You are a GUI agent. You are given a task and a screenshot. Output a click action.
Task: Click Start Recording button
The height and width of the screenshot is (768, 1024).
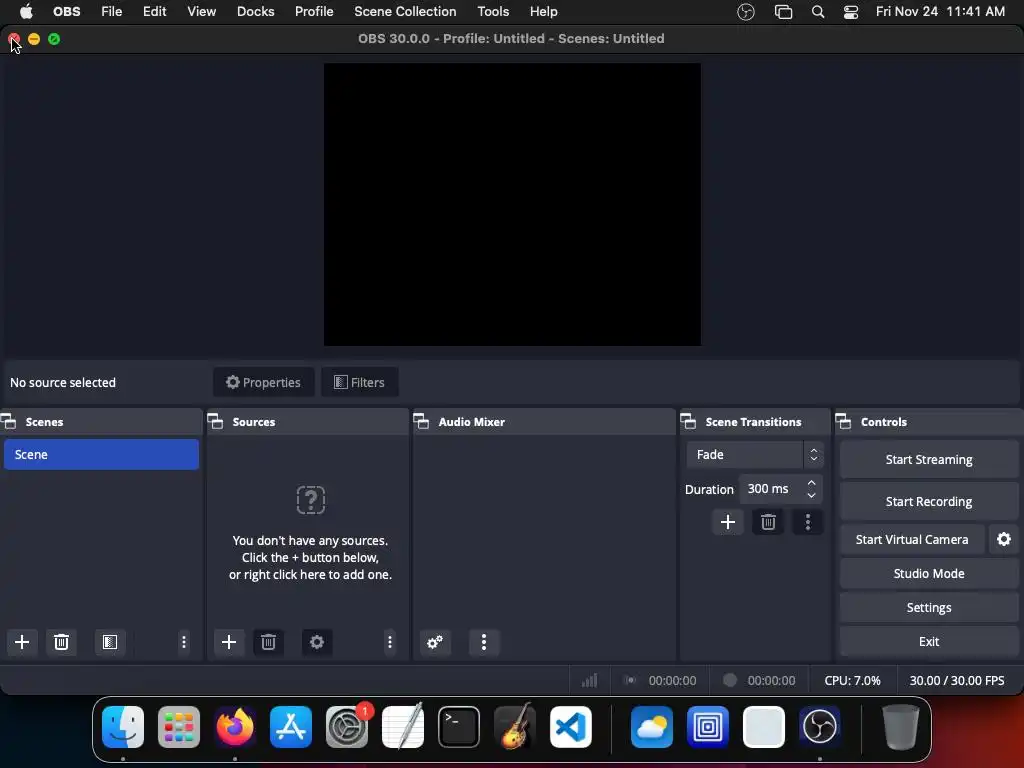click(929, 502)
